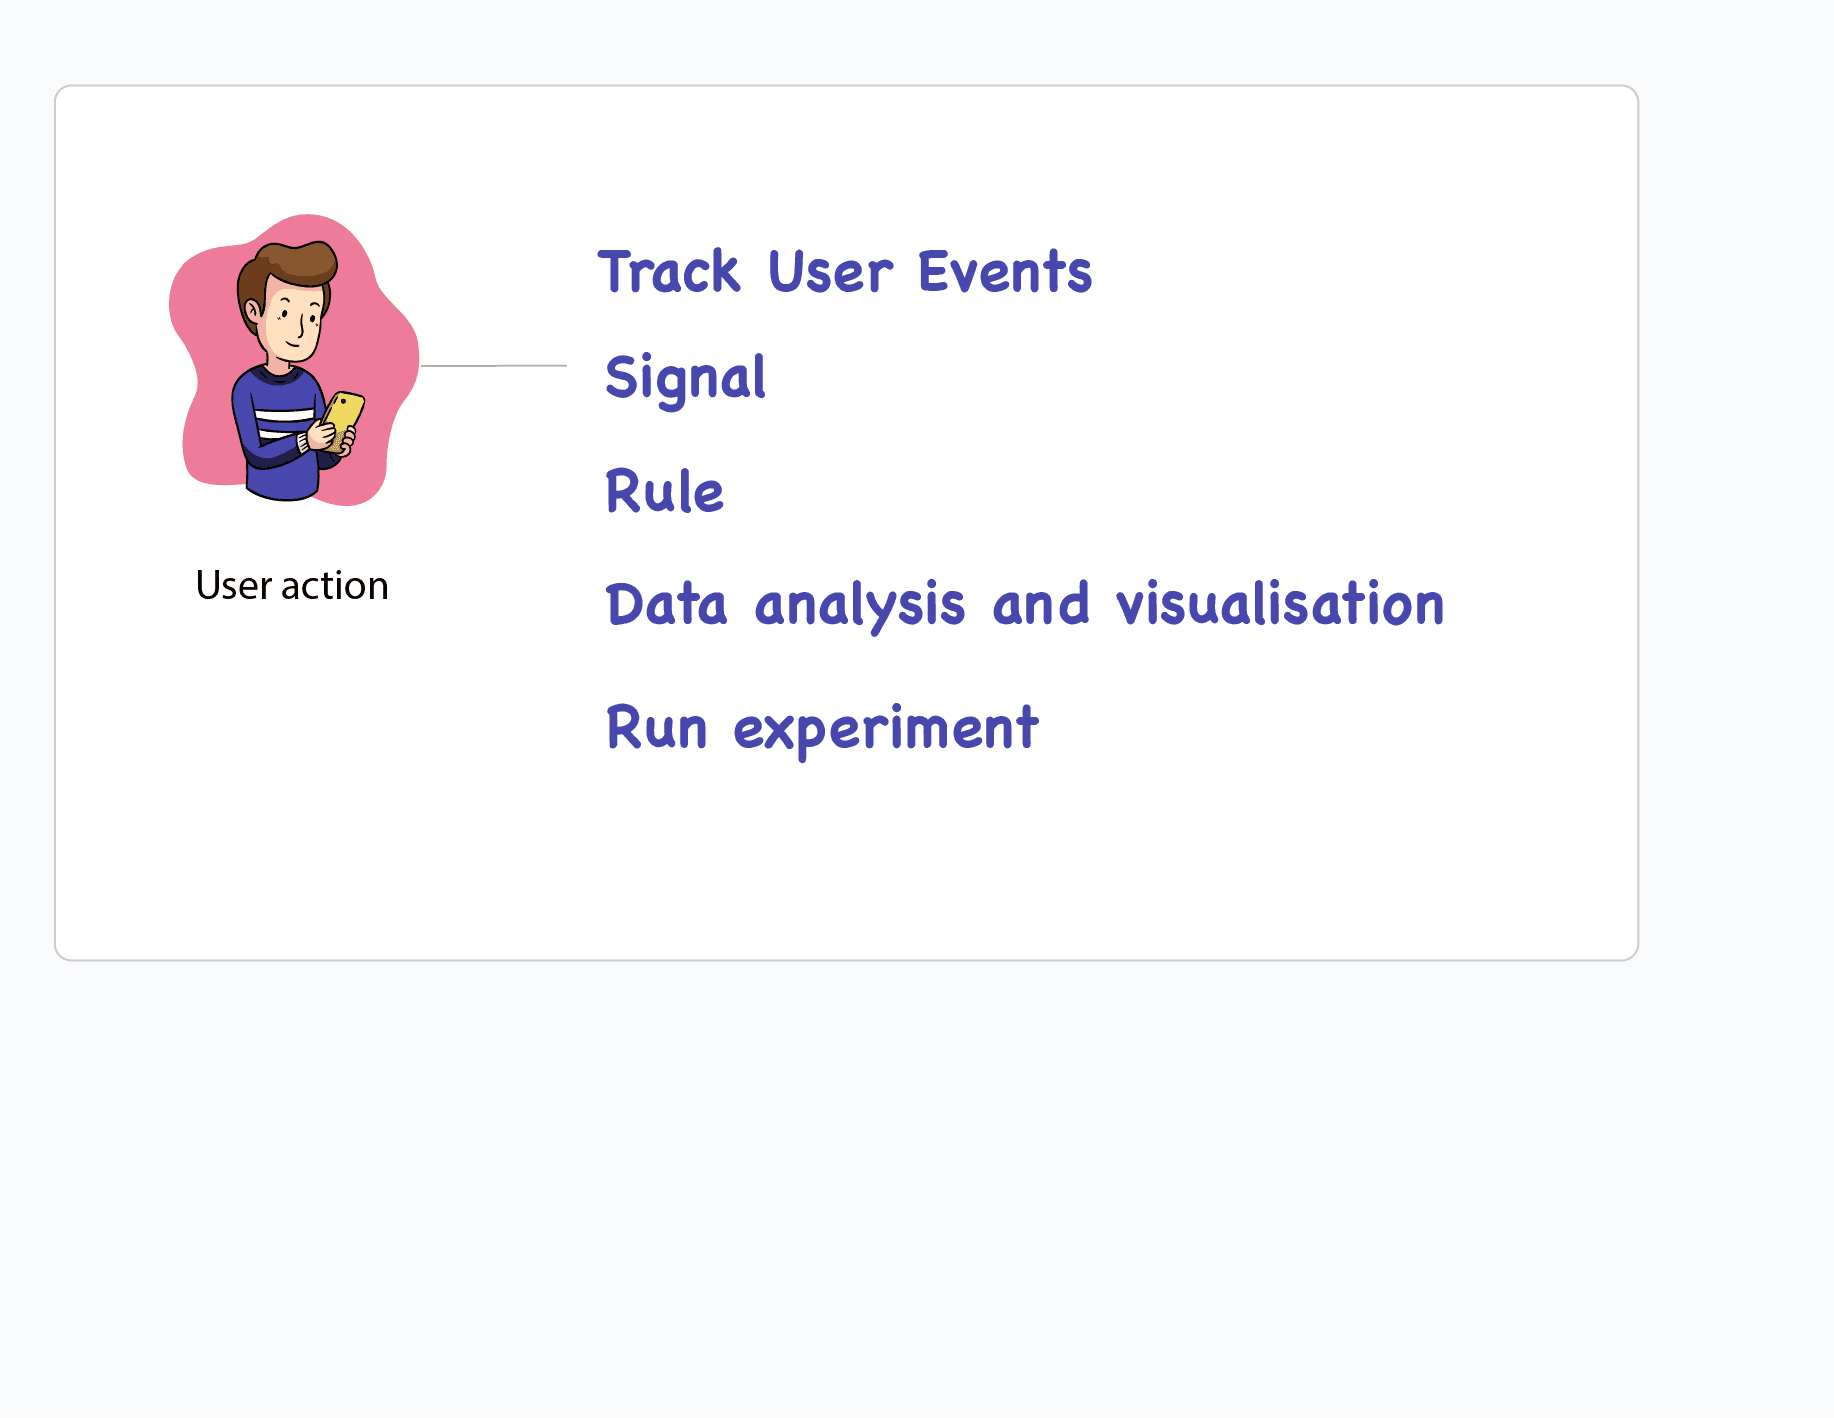Image resolution: width=1834 pixels, height=1418 pixels.
Task: Click the yellow phone in the illustration
Action: click(x=343, y=416)
